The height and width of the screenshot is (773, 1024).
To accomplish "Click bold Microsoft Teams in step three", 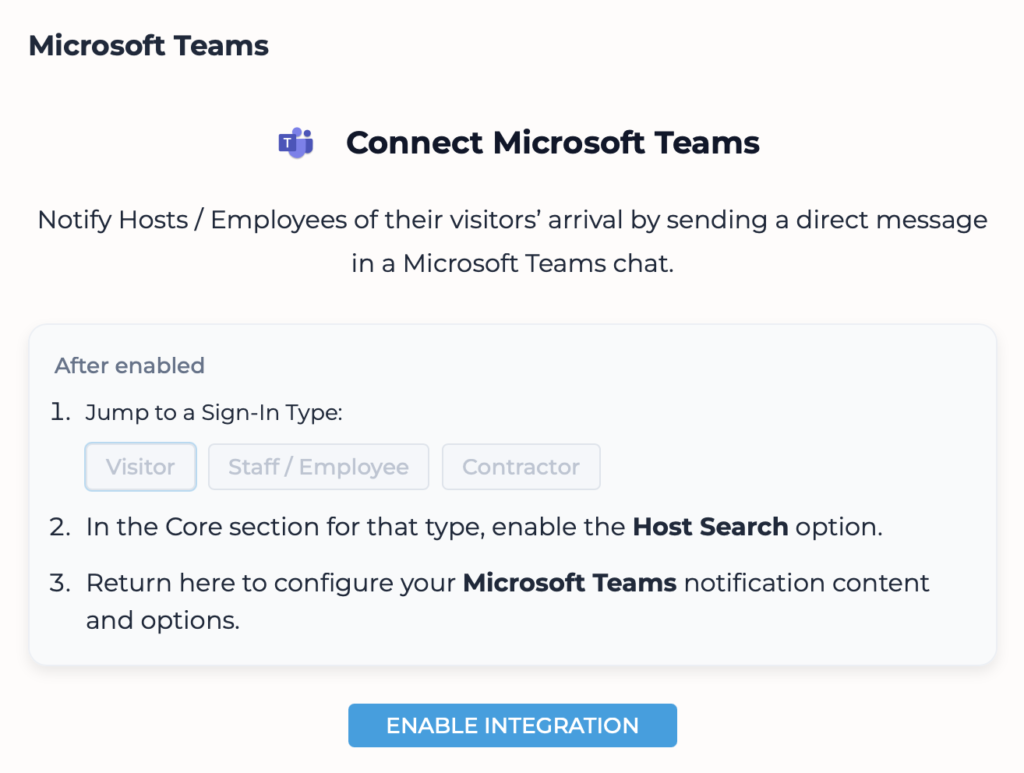I will 569,583.
